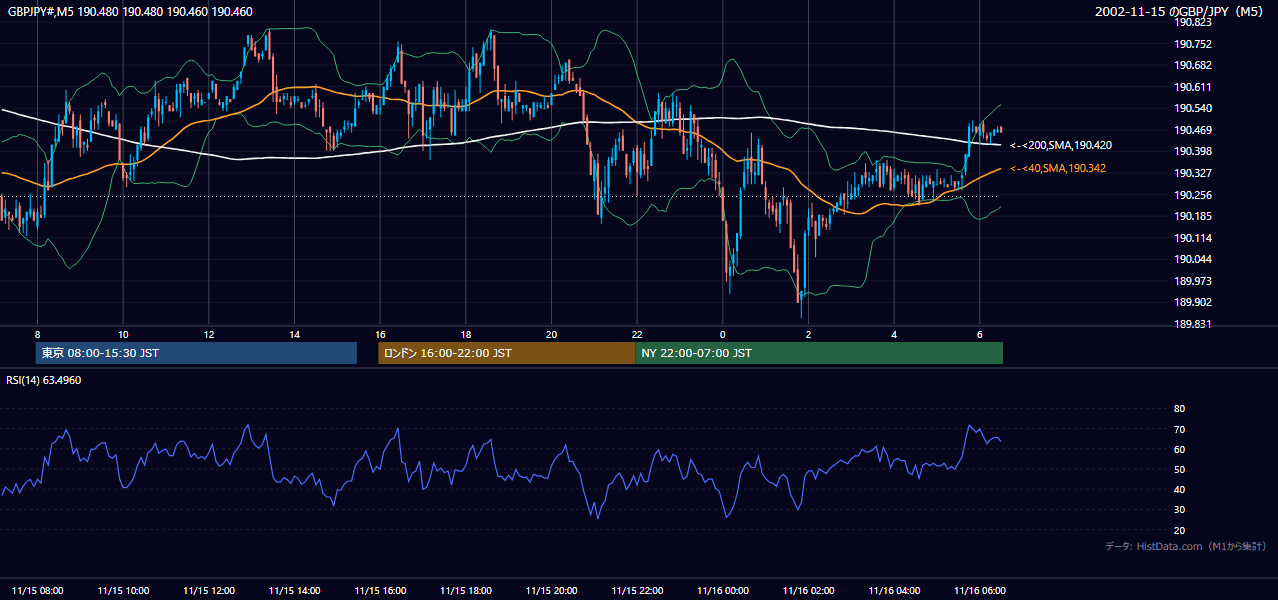This screenshot has width=1278, height=600.
Task: Click the 11/15 18:00 time label
Action: pos(467,590)
